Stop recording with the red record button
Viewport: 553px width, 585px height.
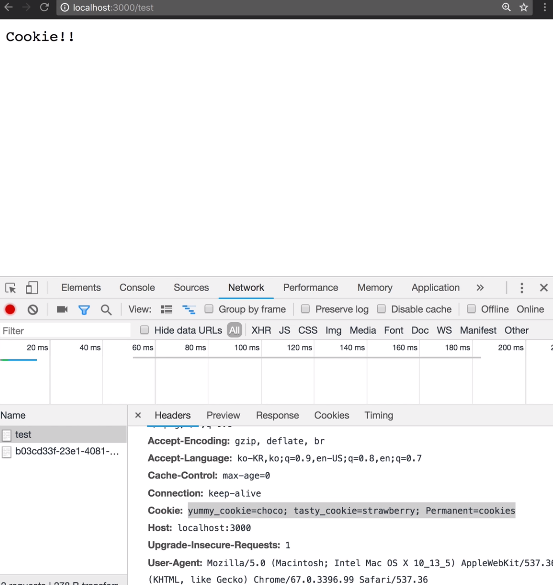pyautogui.click(x=10, y=309)
